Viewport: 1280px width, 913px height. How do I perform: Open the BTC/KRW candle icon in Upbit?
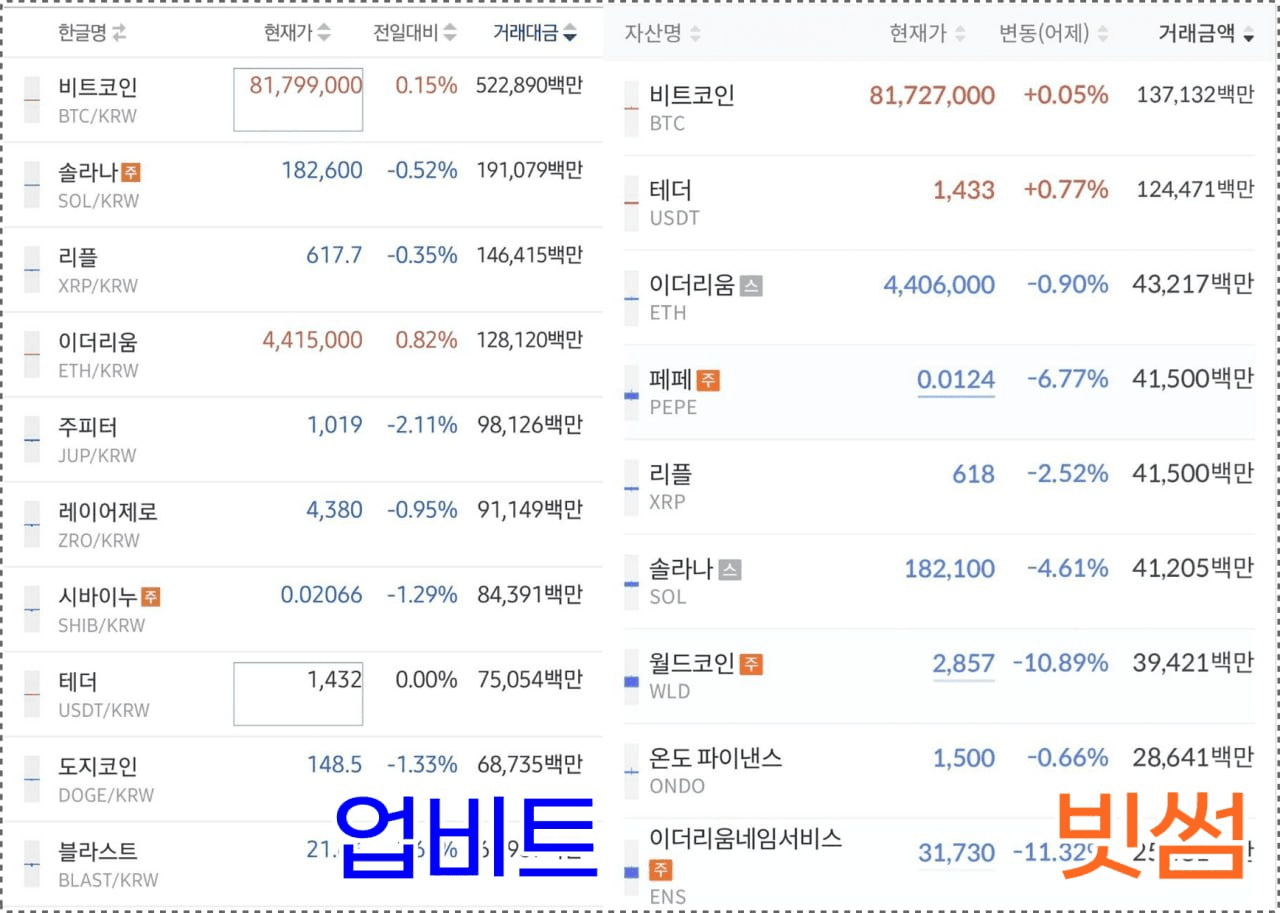point(32,100)
